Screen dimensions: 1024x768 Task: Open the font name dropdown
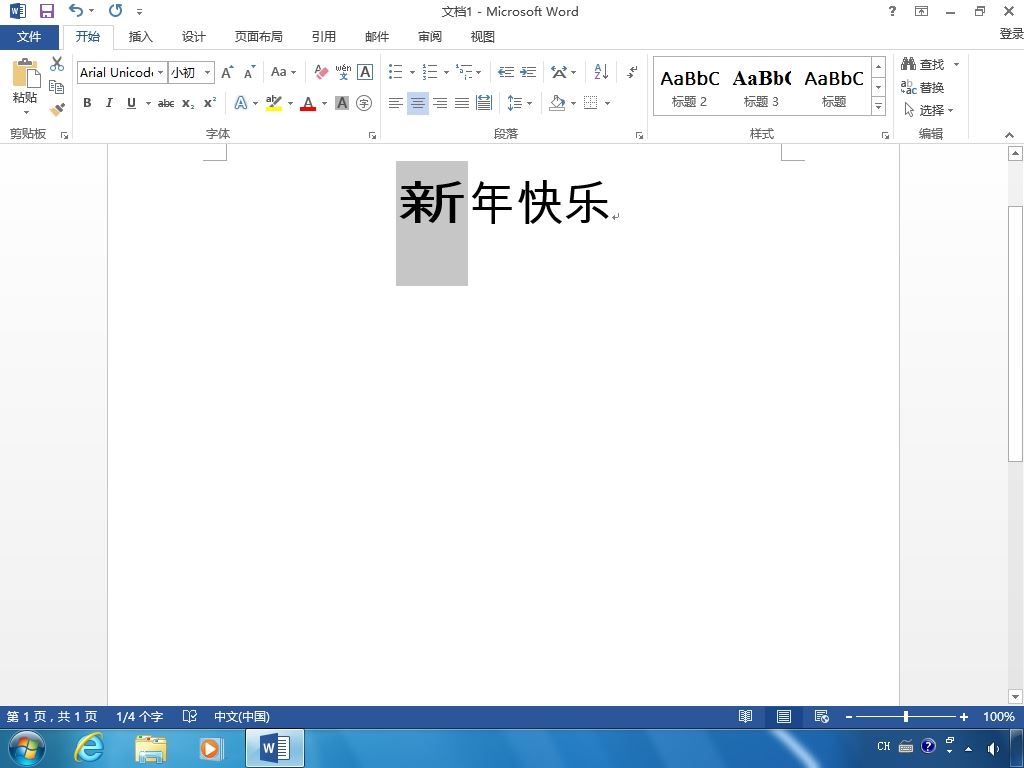(x=161, y=72)
